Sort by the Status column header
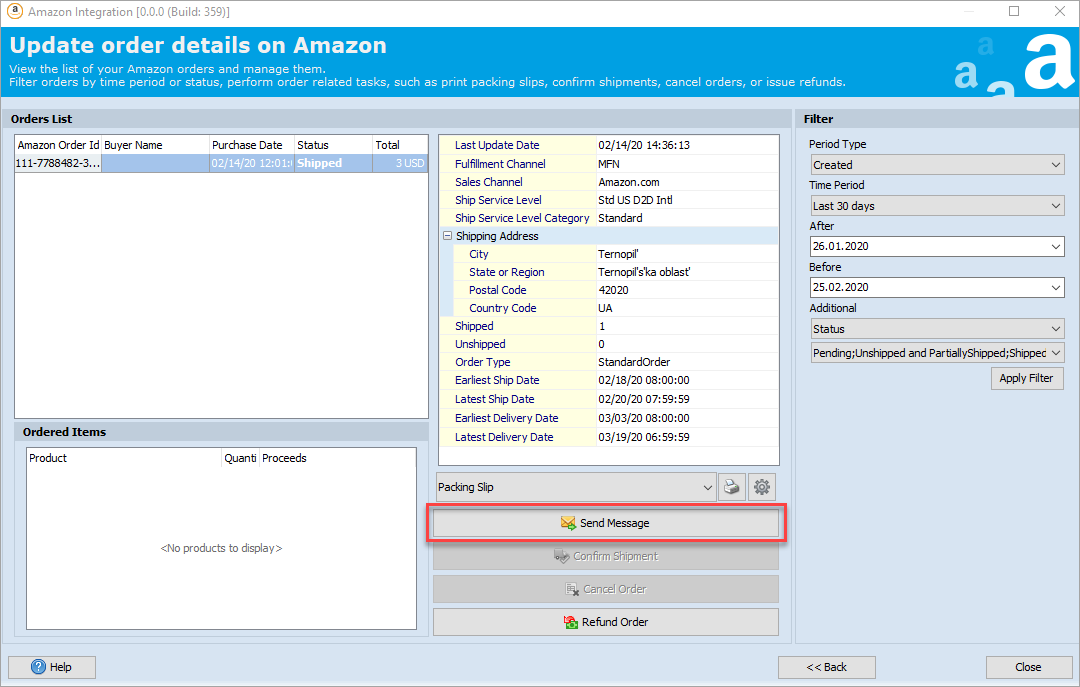The image size is (1080, 687). [x=333, y=145]
